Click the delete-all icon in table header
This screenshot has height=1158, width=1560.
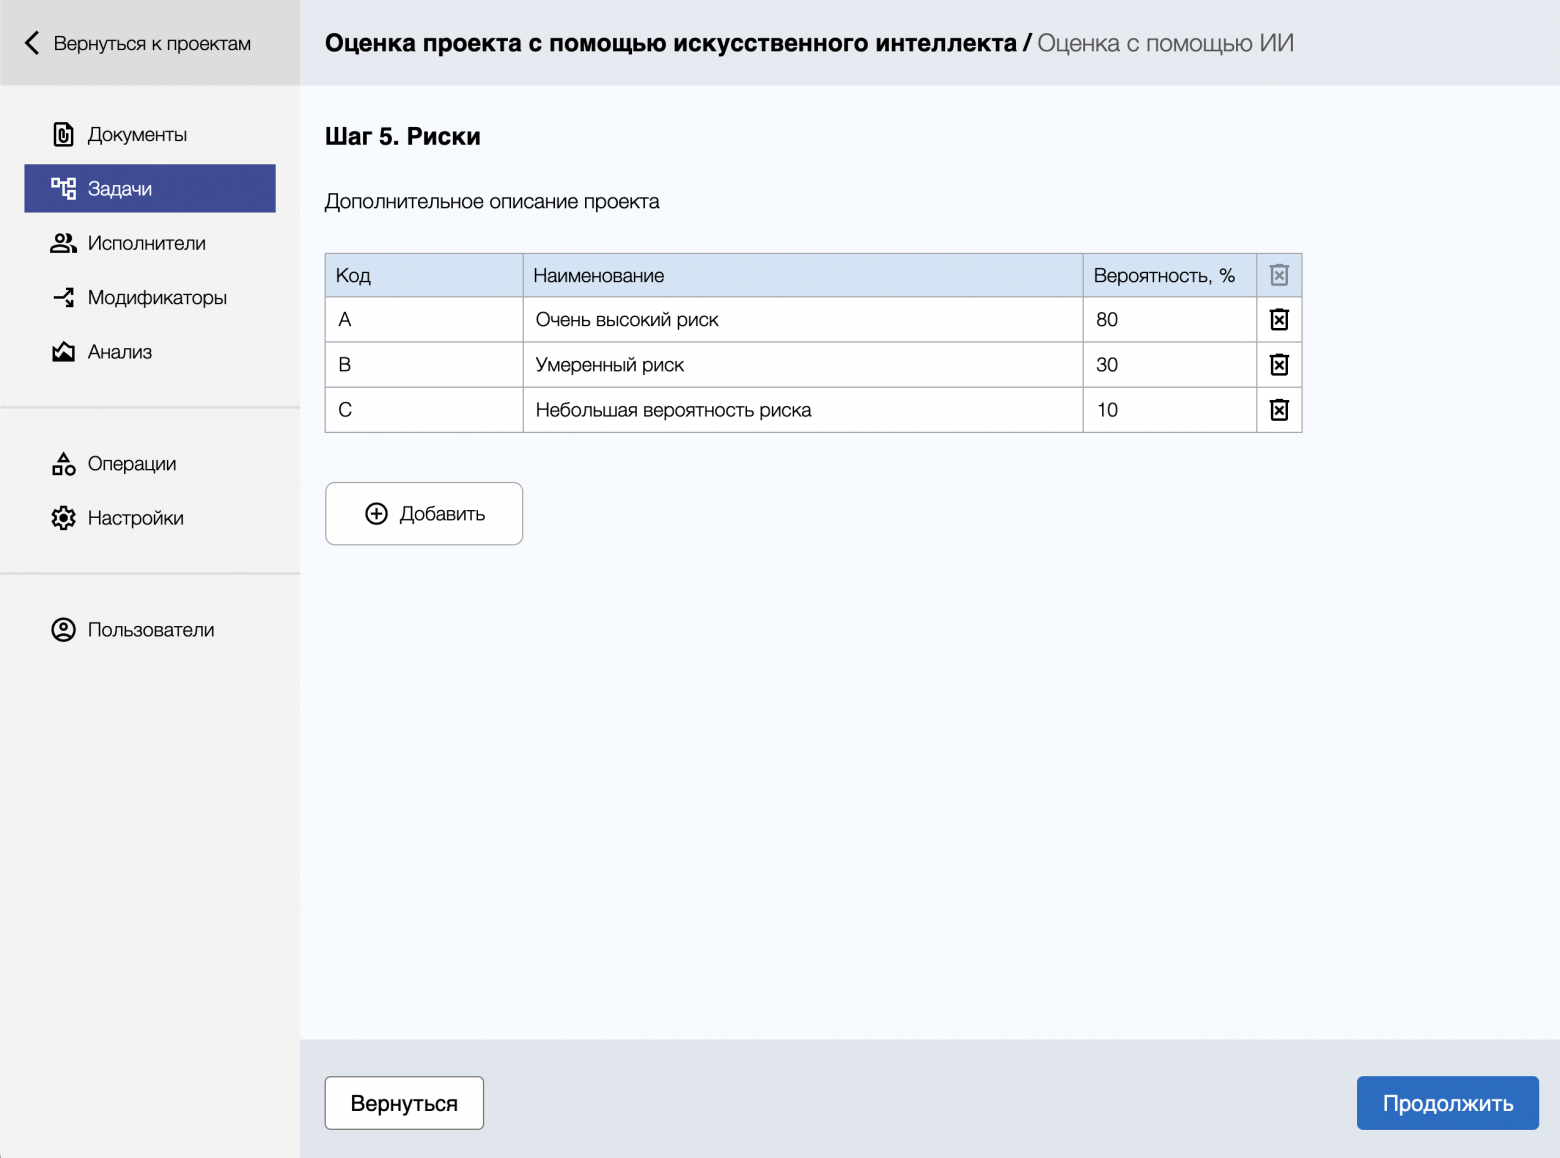pos(1279,275)
